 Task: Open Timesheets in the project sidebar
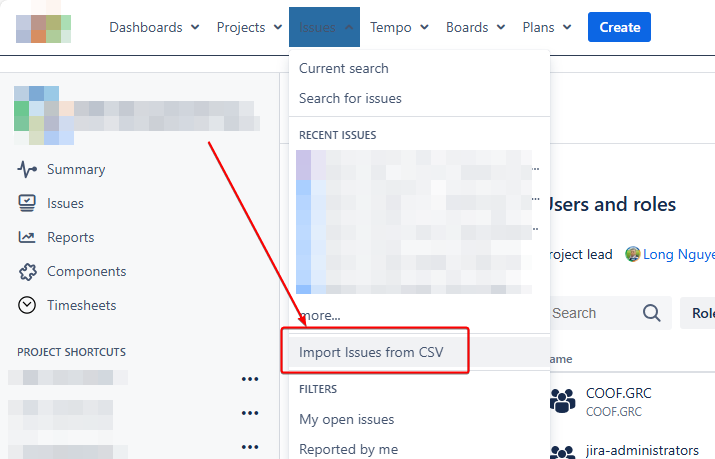pyautogui.click(x=82, y=305)
